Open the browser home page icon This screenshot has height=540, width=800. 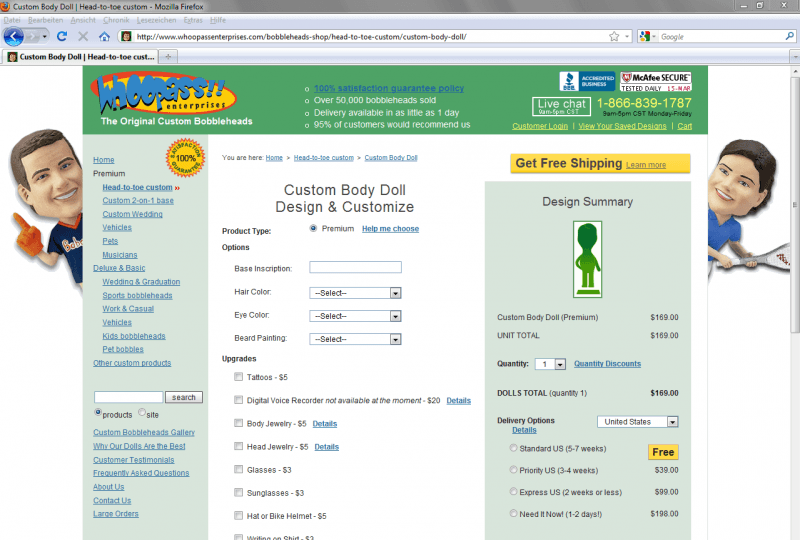[105, 36]
